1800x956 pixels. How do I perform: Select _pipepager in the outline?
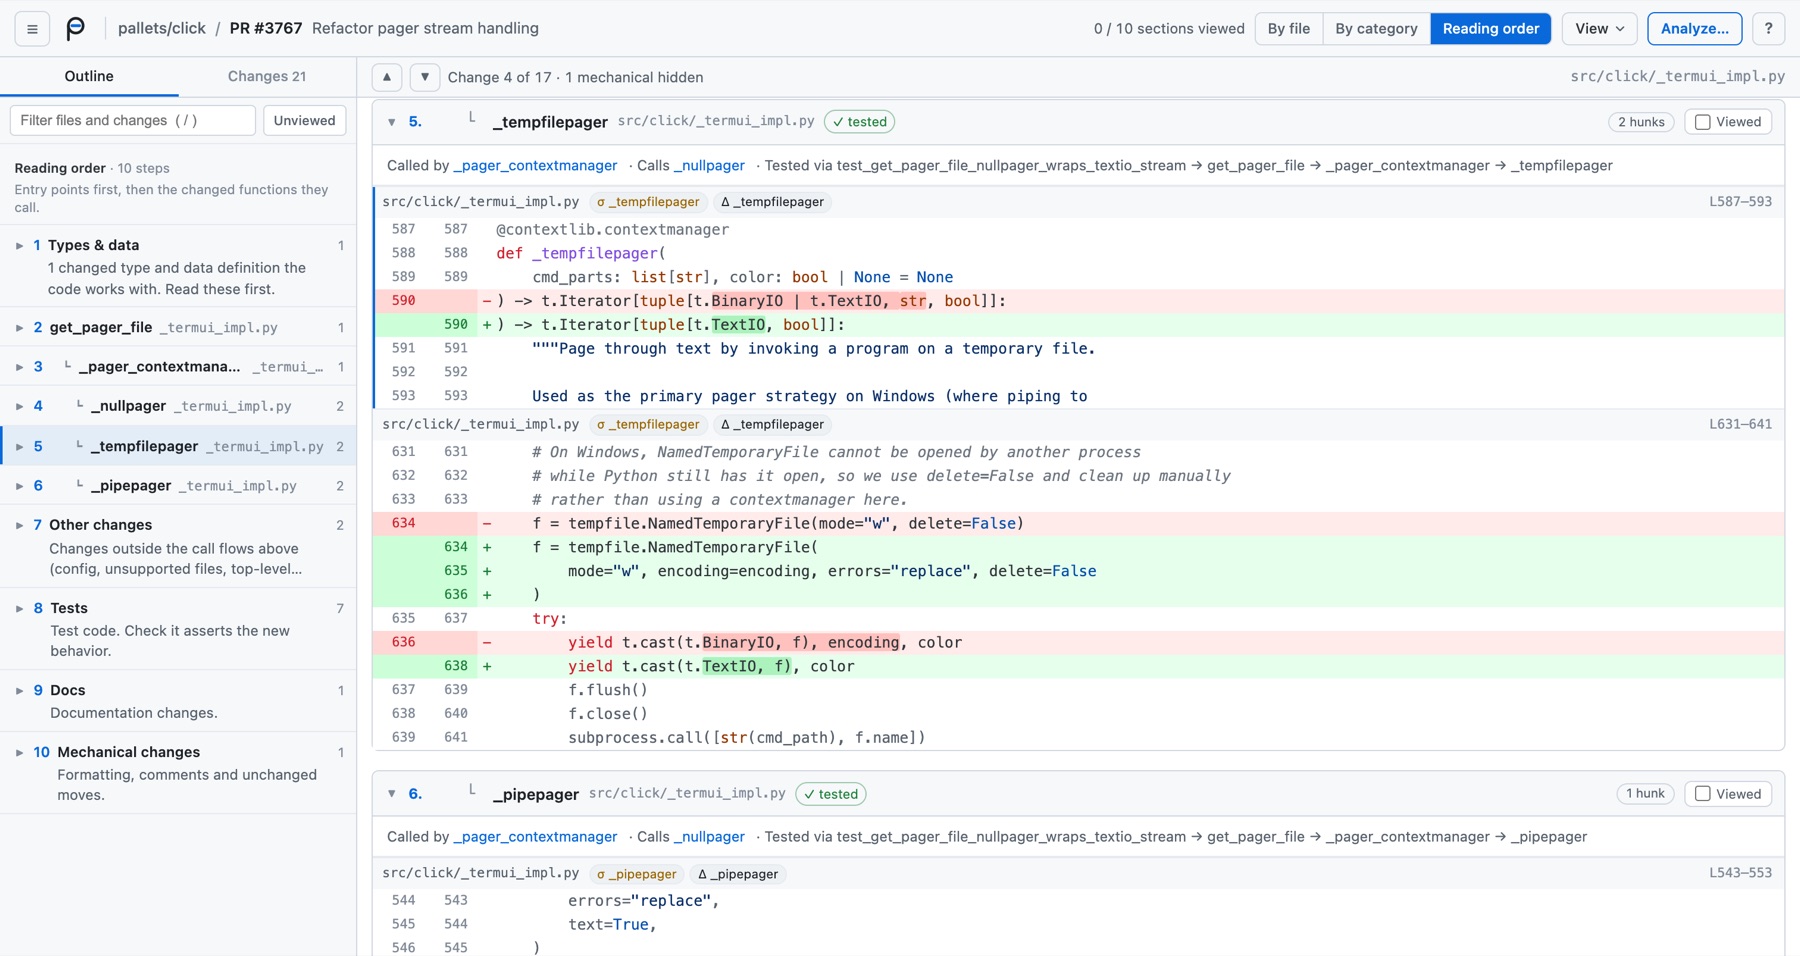[x=178, y=486]
